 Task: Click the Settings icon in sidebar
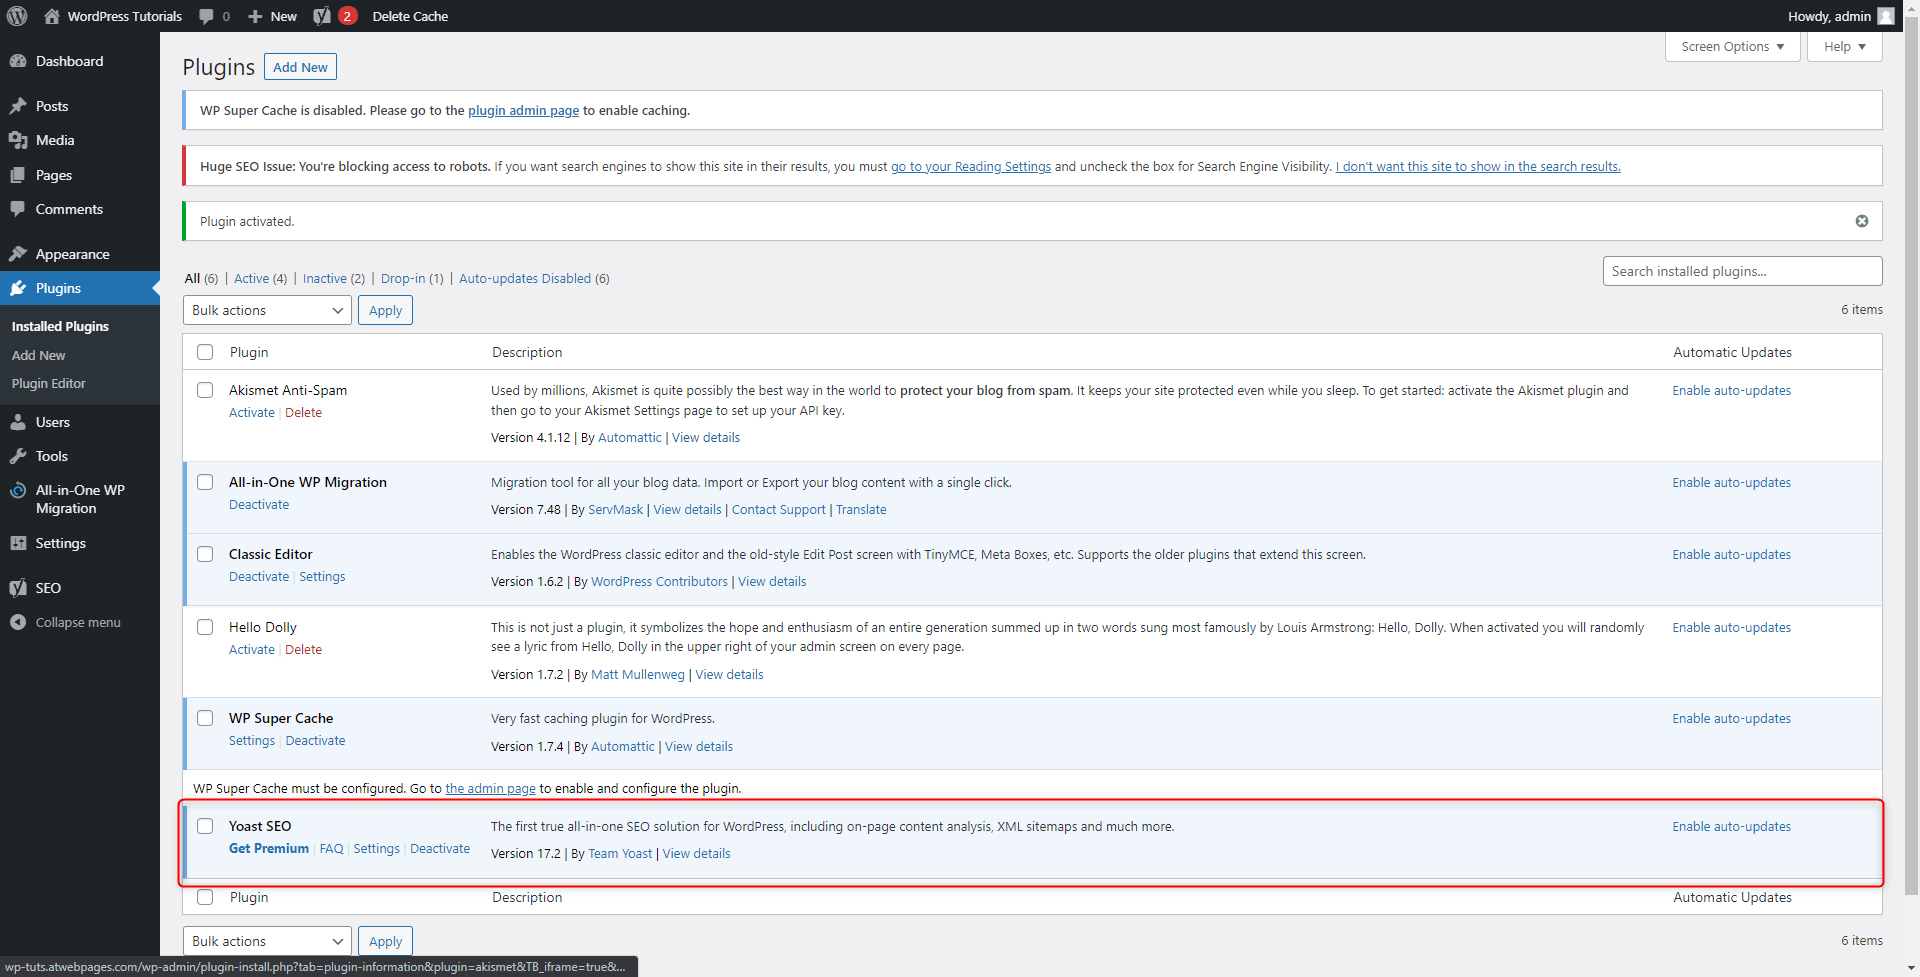tap(18, 543)
